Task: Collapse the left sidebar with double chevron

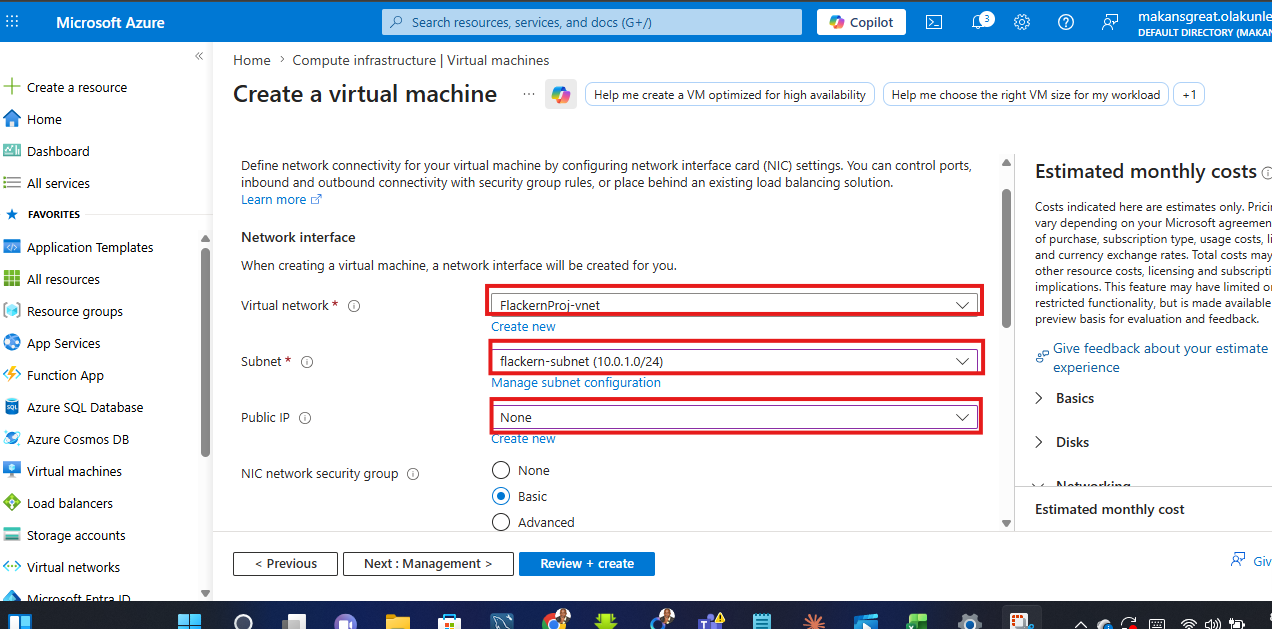Action: [x=199, y=56]
